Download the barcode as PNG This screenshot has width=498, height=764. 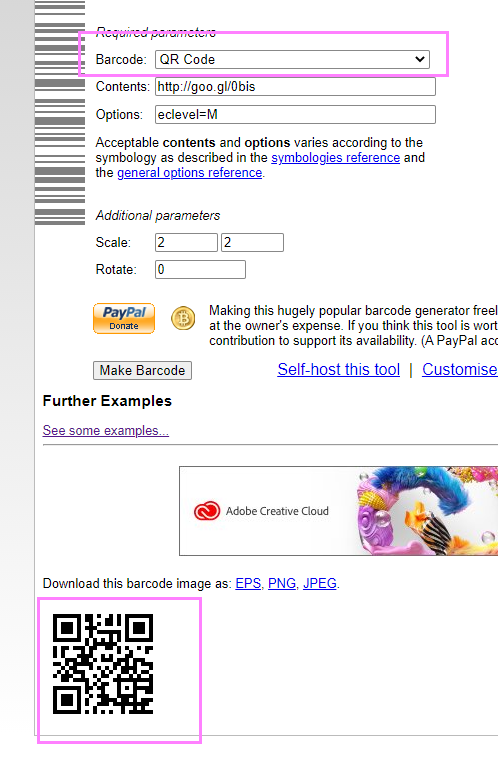(x=282, y=583)
